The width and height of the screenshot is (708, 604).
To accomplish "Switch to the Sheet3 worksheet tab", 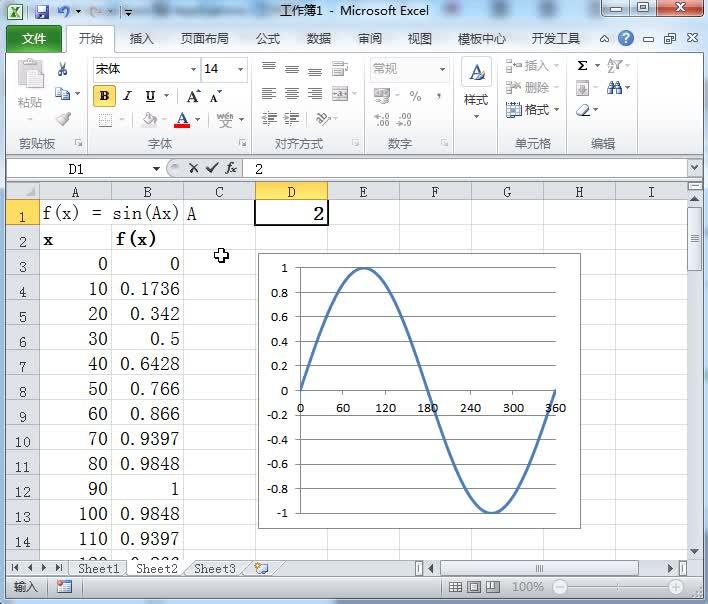I will (x=215, y=568).
